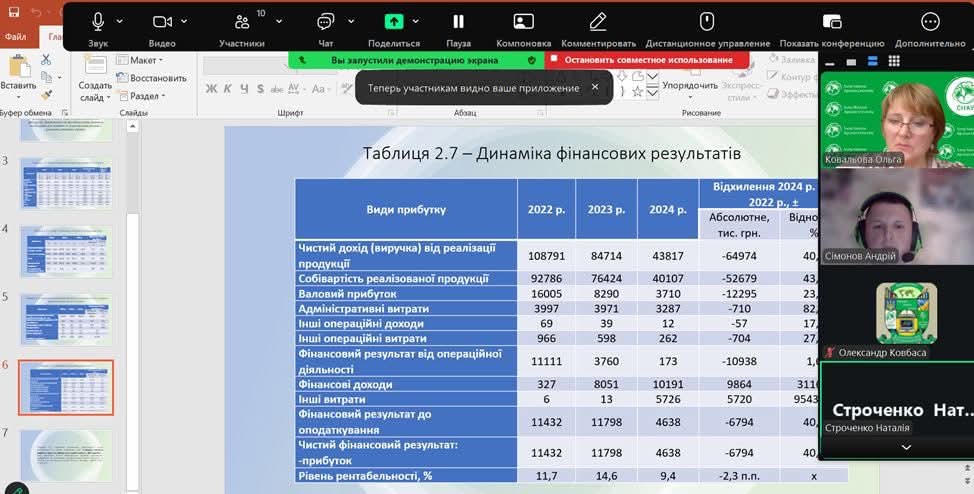Open Чат chat panel
The width and height of the screenshot is (974, 494).
[x=325, y=21]
